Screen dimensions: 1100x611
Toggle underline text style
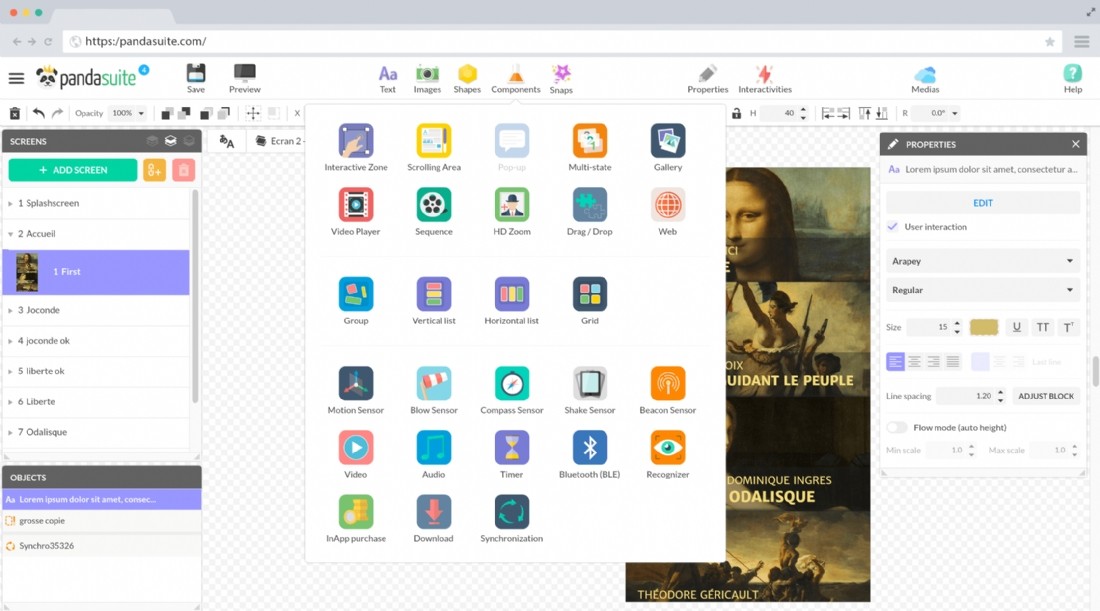[1016, 327]
